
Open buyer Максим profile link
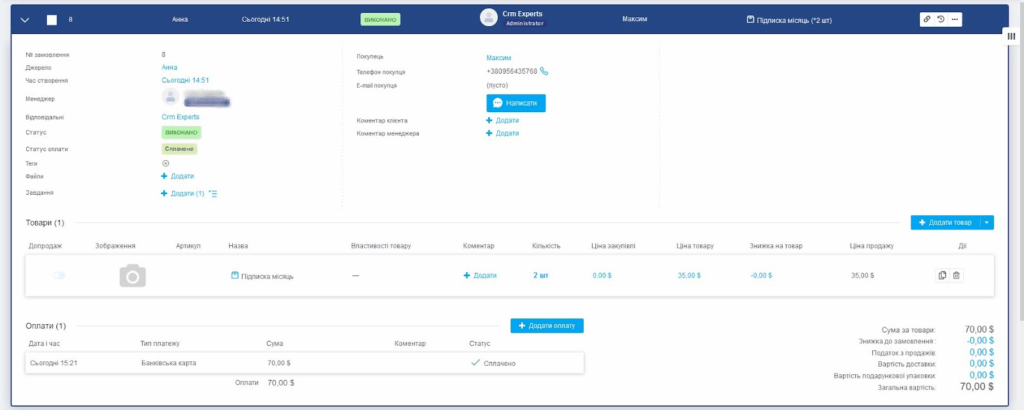499,57
